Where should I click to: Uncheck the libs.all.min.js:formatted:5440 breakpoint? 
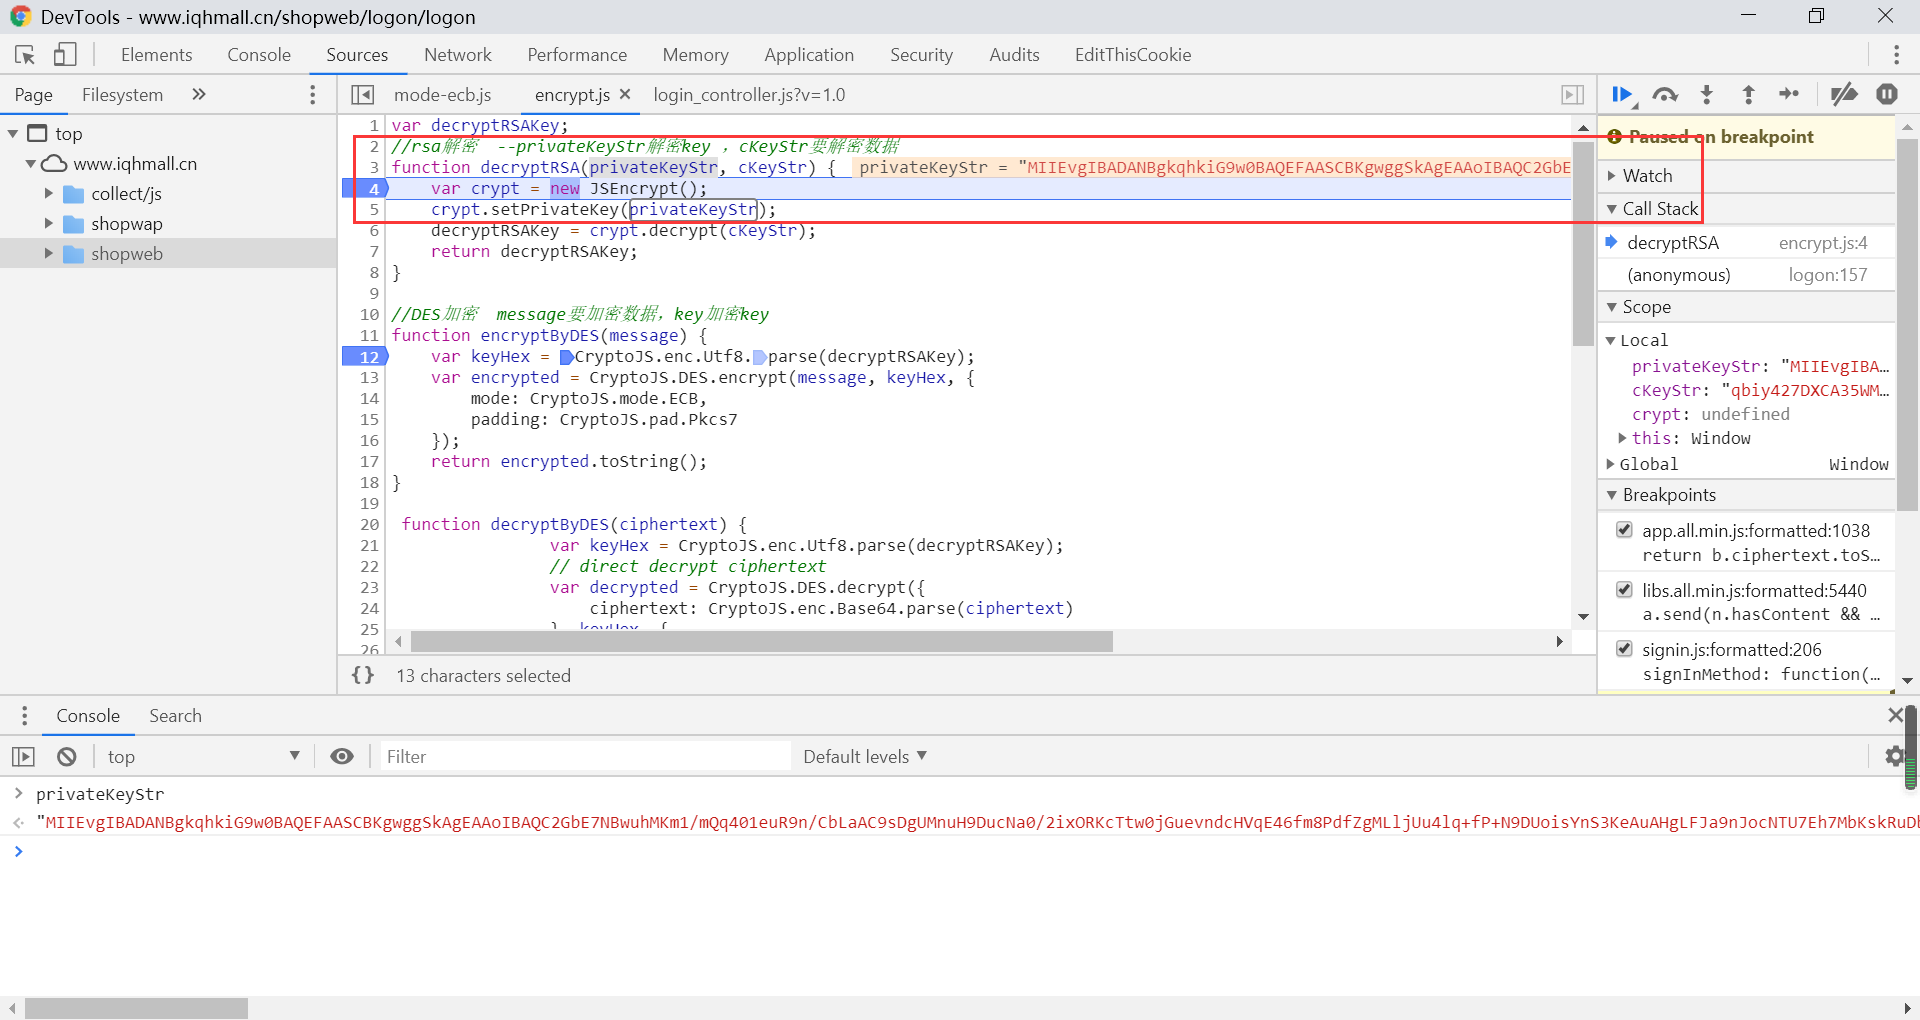[x=1625, y=590]
